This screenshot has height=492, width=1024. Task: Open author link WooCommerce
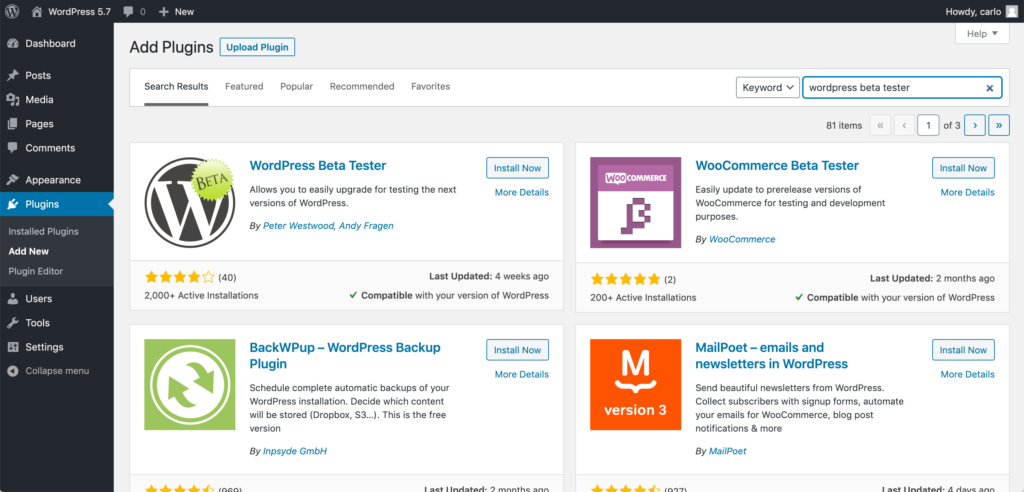click(743, 240)
